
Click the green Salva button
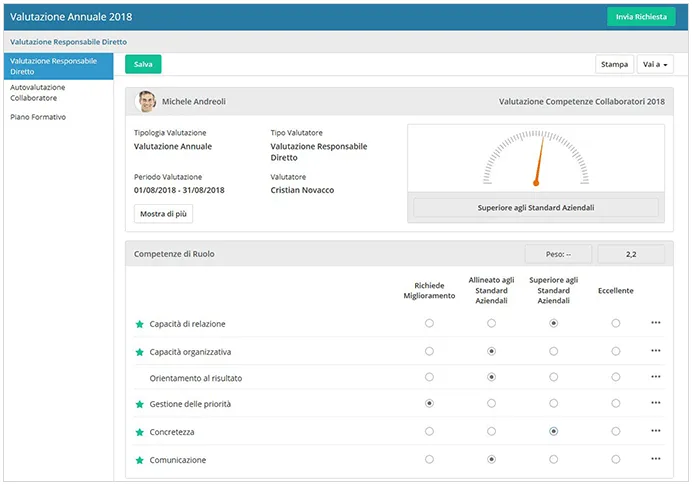point(143,64)
